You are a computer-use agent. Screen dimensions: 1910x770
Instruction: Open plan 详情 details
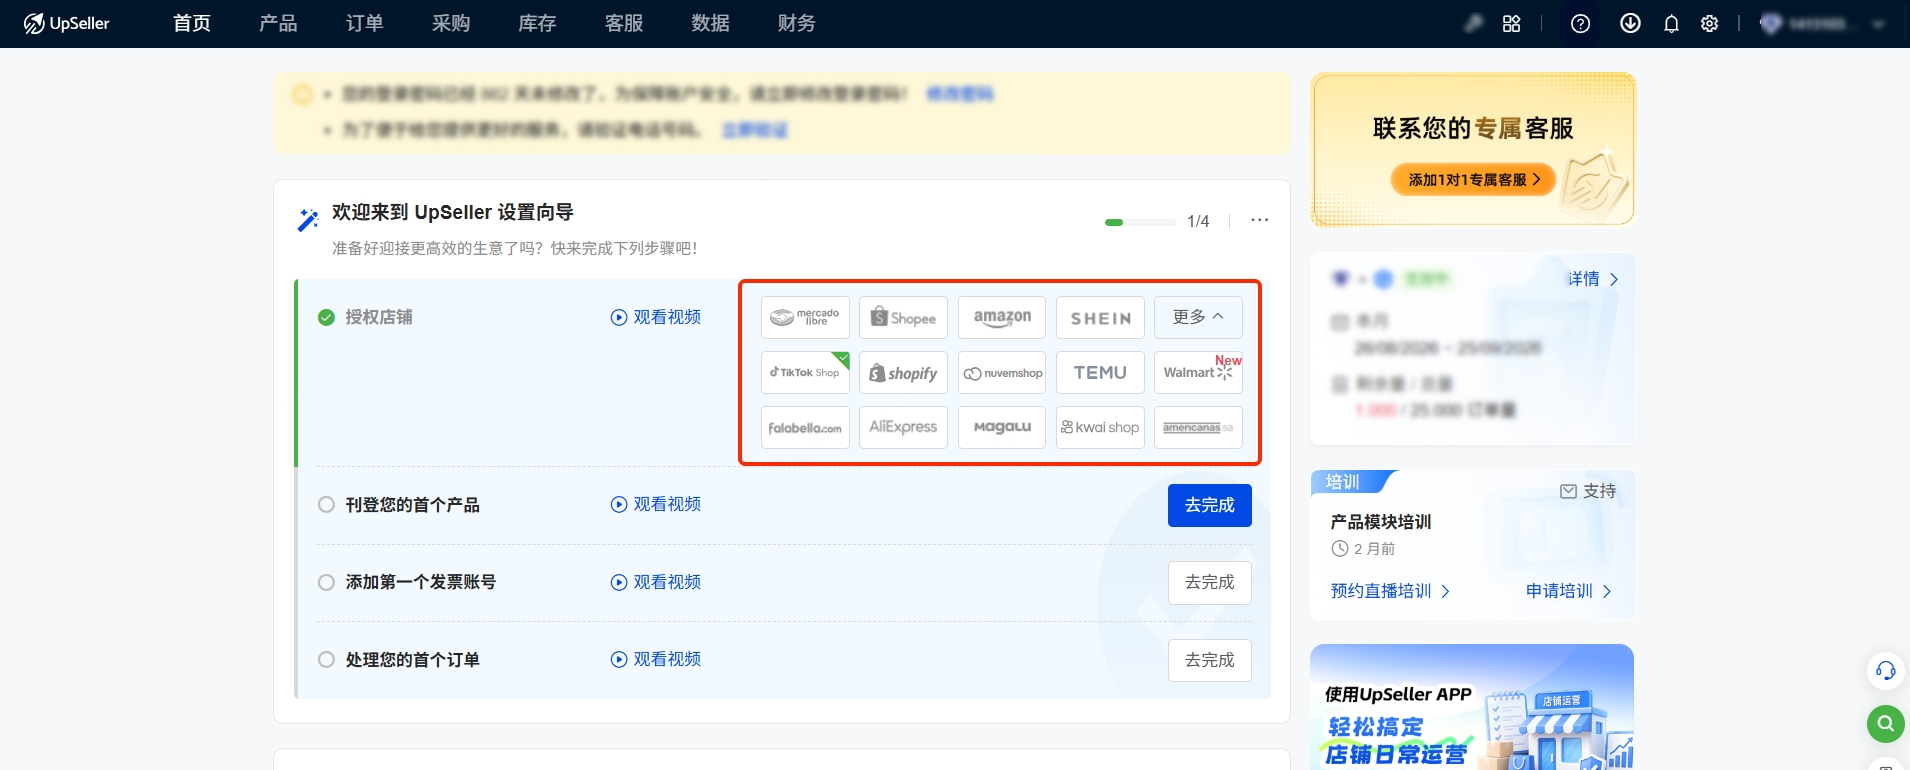pyautogui.click(x=1592, y=279)
